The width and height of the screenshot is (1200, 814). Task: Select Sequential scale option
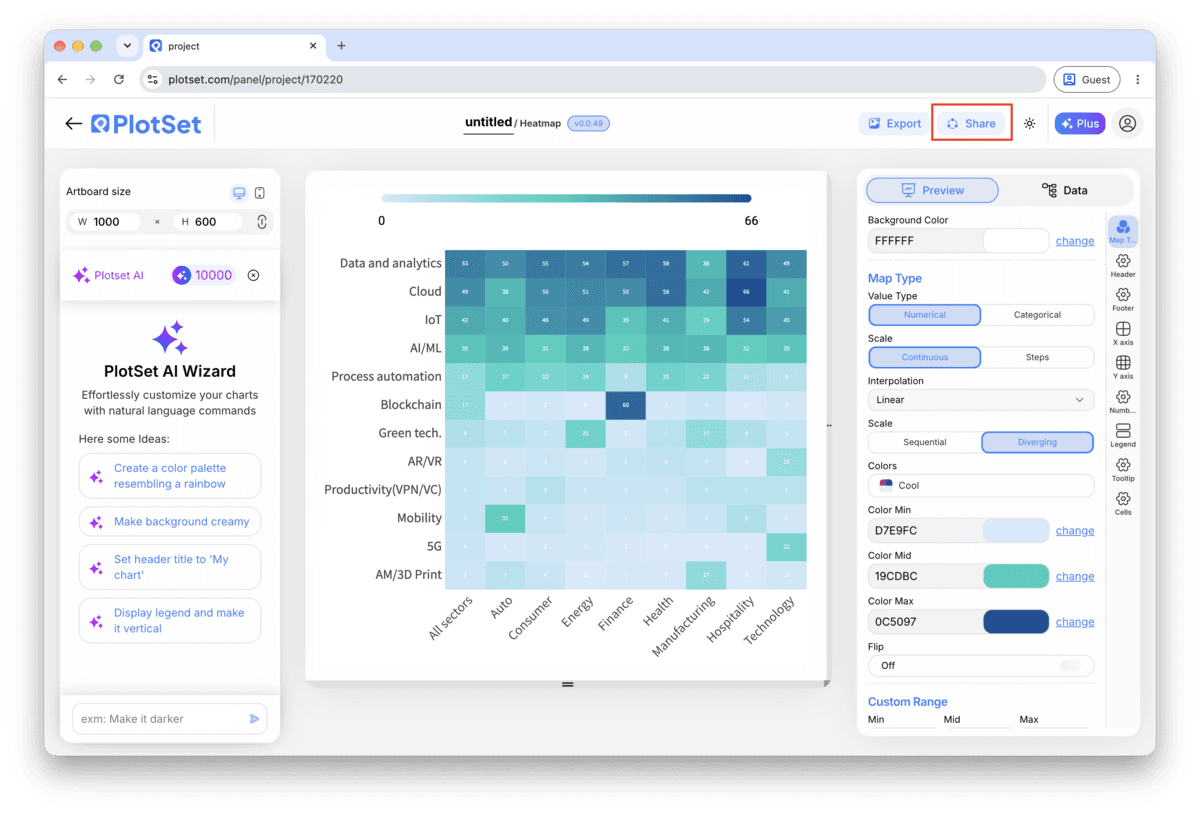click(x=925, y=442)
